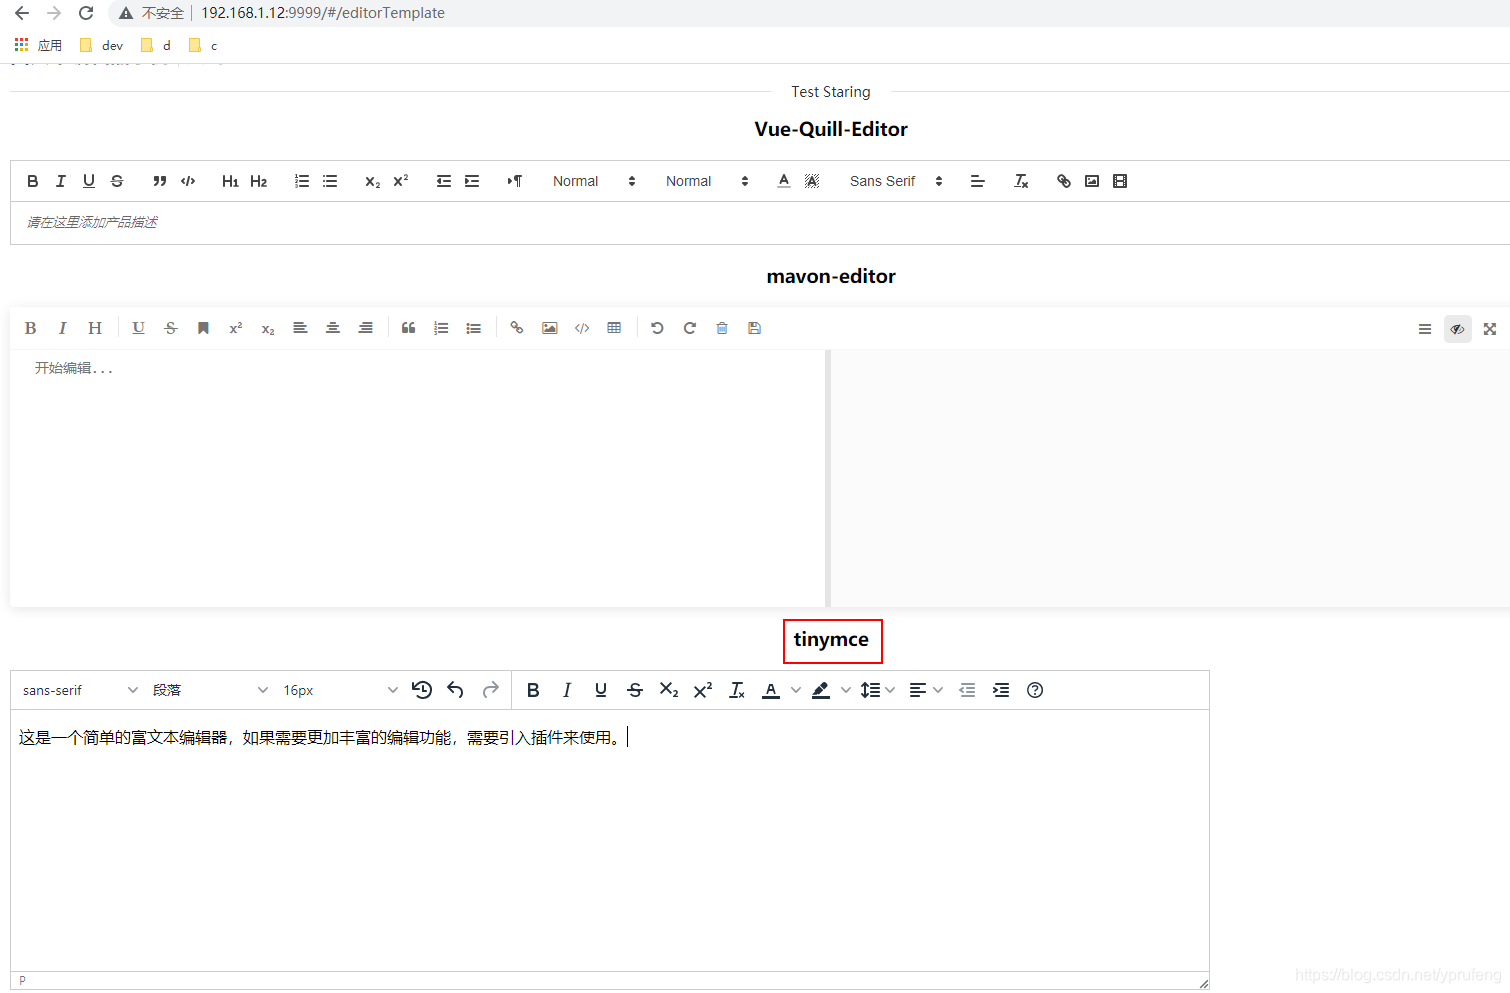Align text left in mavon-editor
Viewport: 1510px width, 993px height.
tap(300, 328)
